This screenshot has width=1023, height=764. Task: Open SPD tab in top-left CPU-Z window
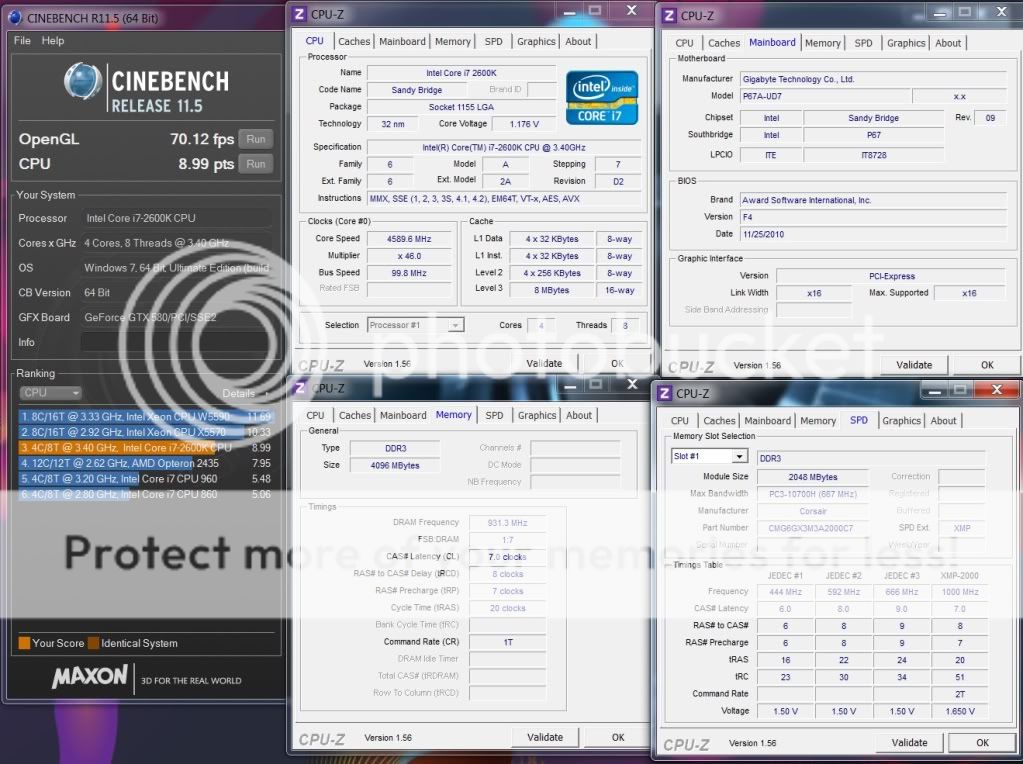pos(493,41)
